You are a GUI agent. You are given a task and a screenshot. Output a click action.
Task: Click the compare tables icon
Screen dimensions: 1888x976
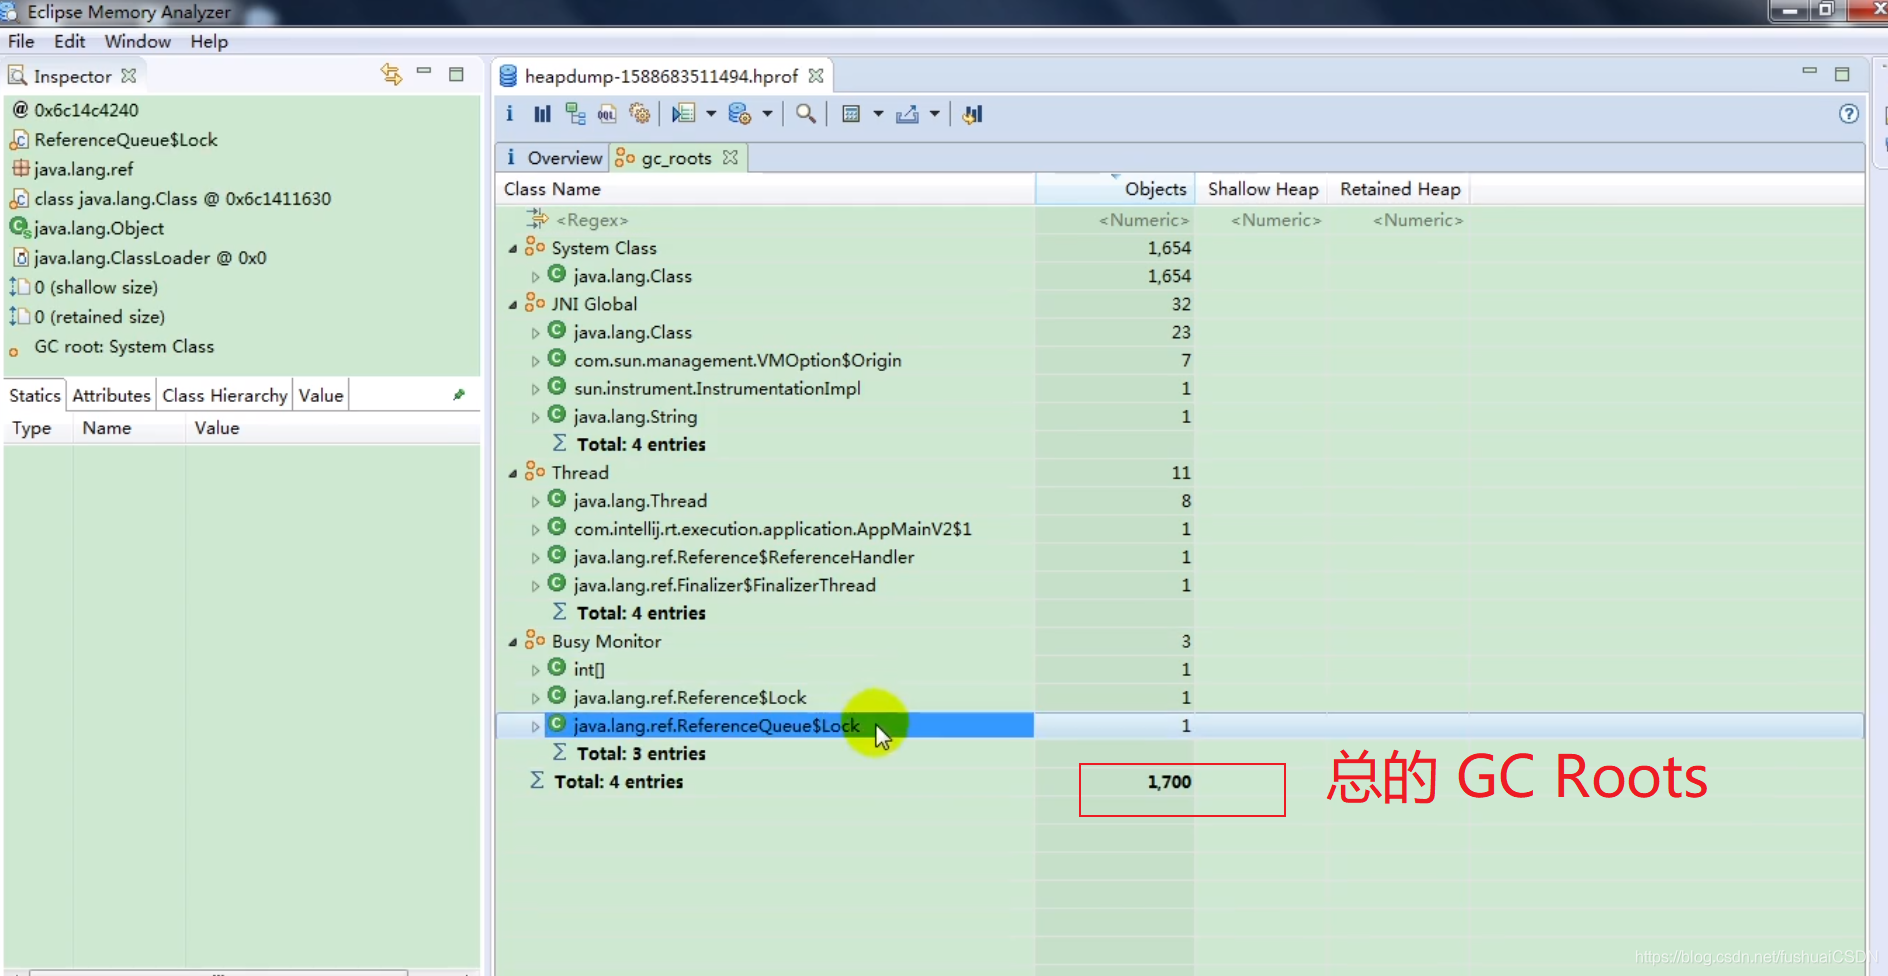point(972,114)
